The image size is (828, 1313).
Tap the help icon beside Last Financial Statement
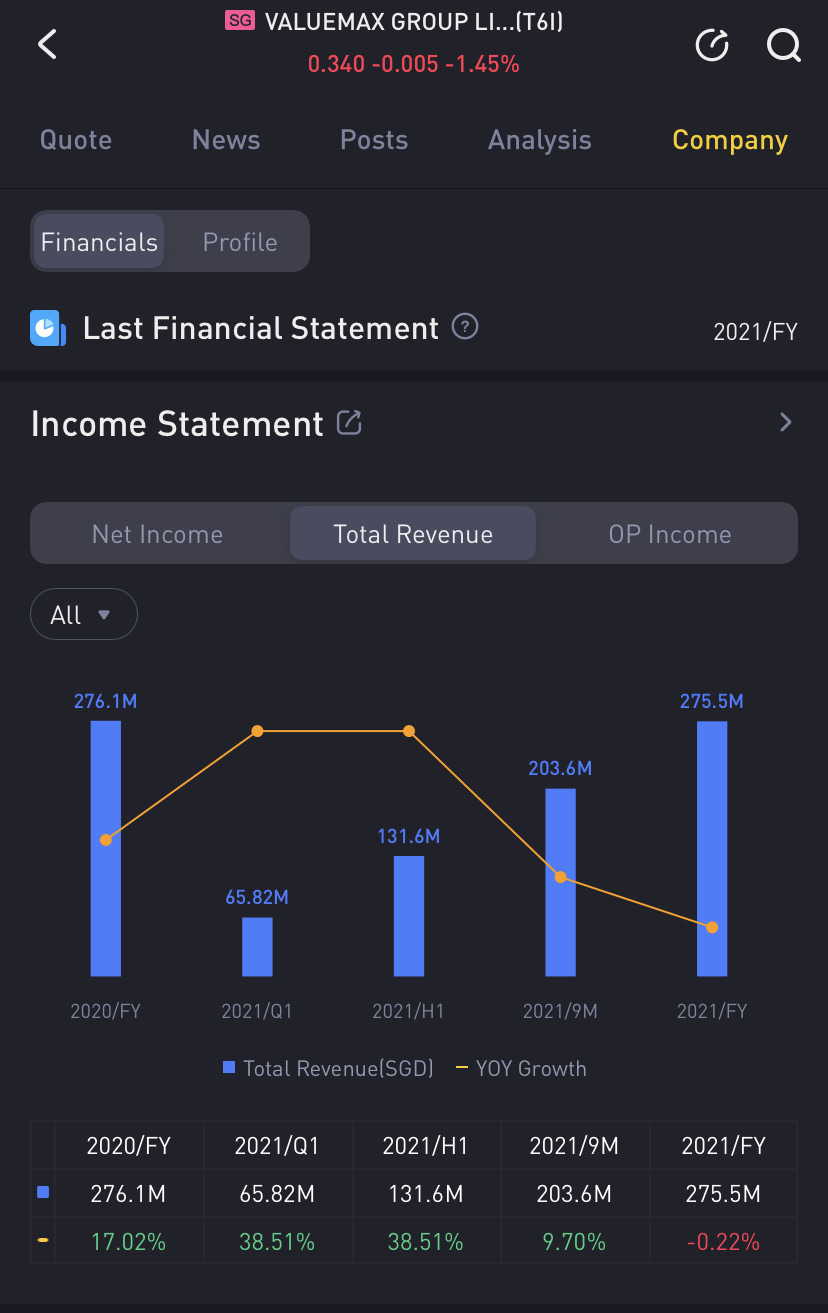pyautogui.click(x=464, y=327)
